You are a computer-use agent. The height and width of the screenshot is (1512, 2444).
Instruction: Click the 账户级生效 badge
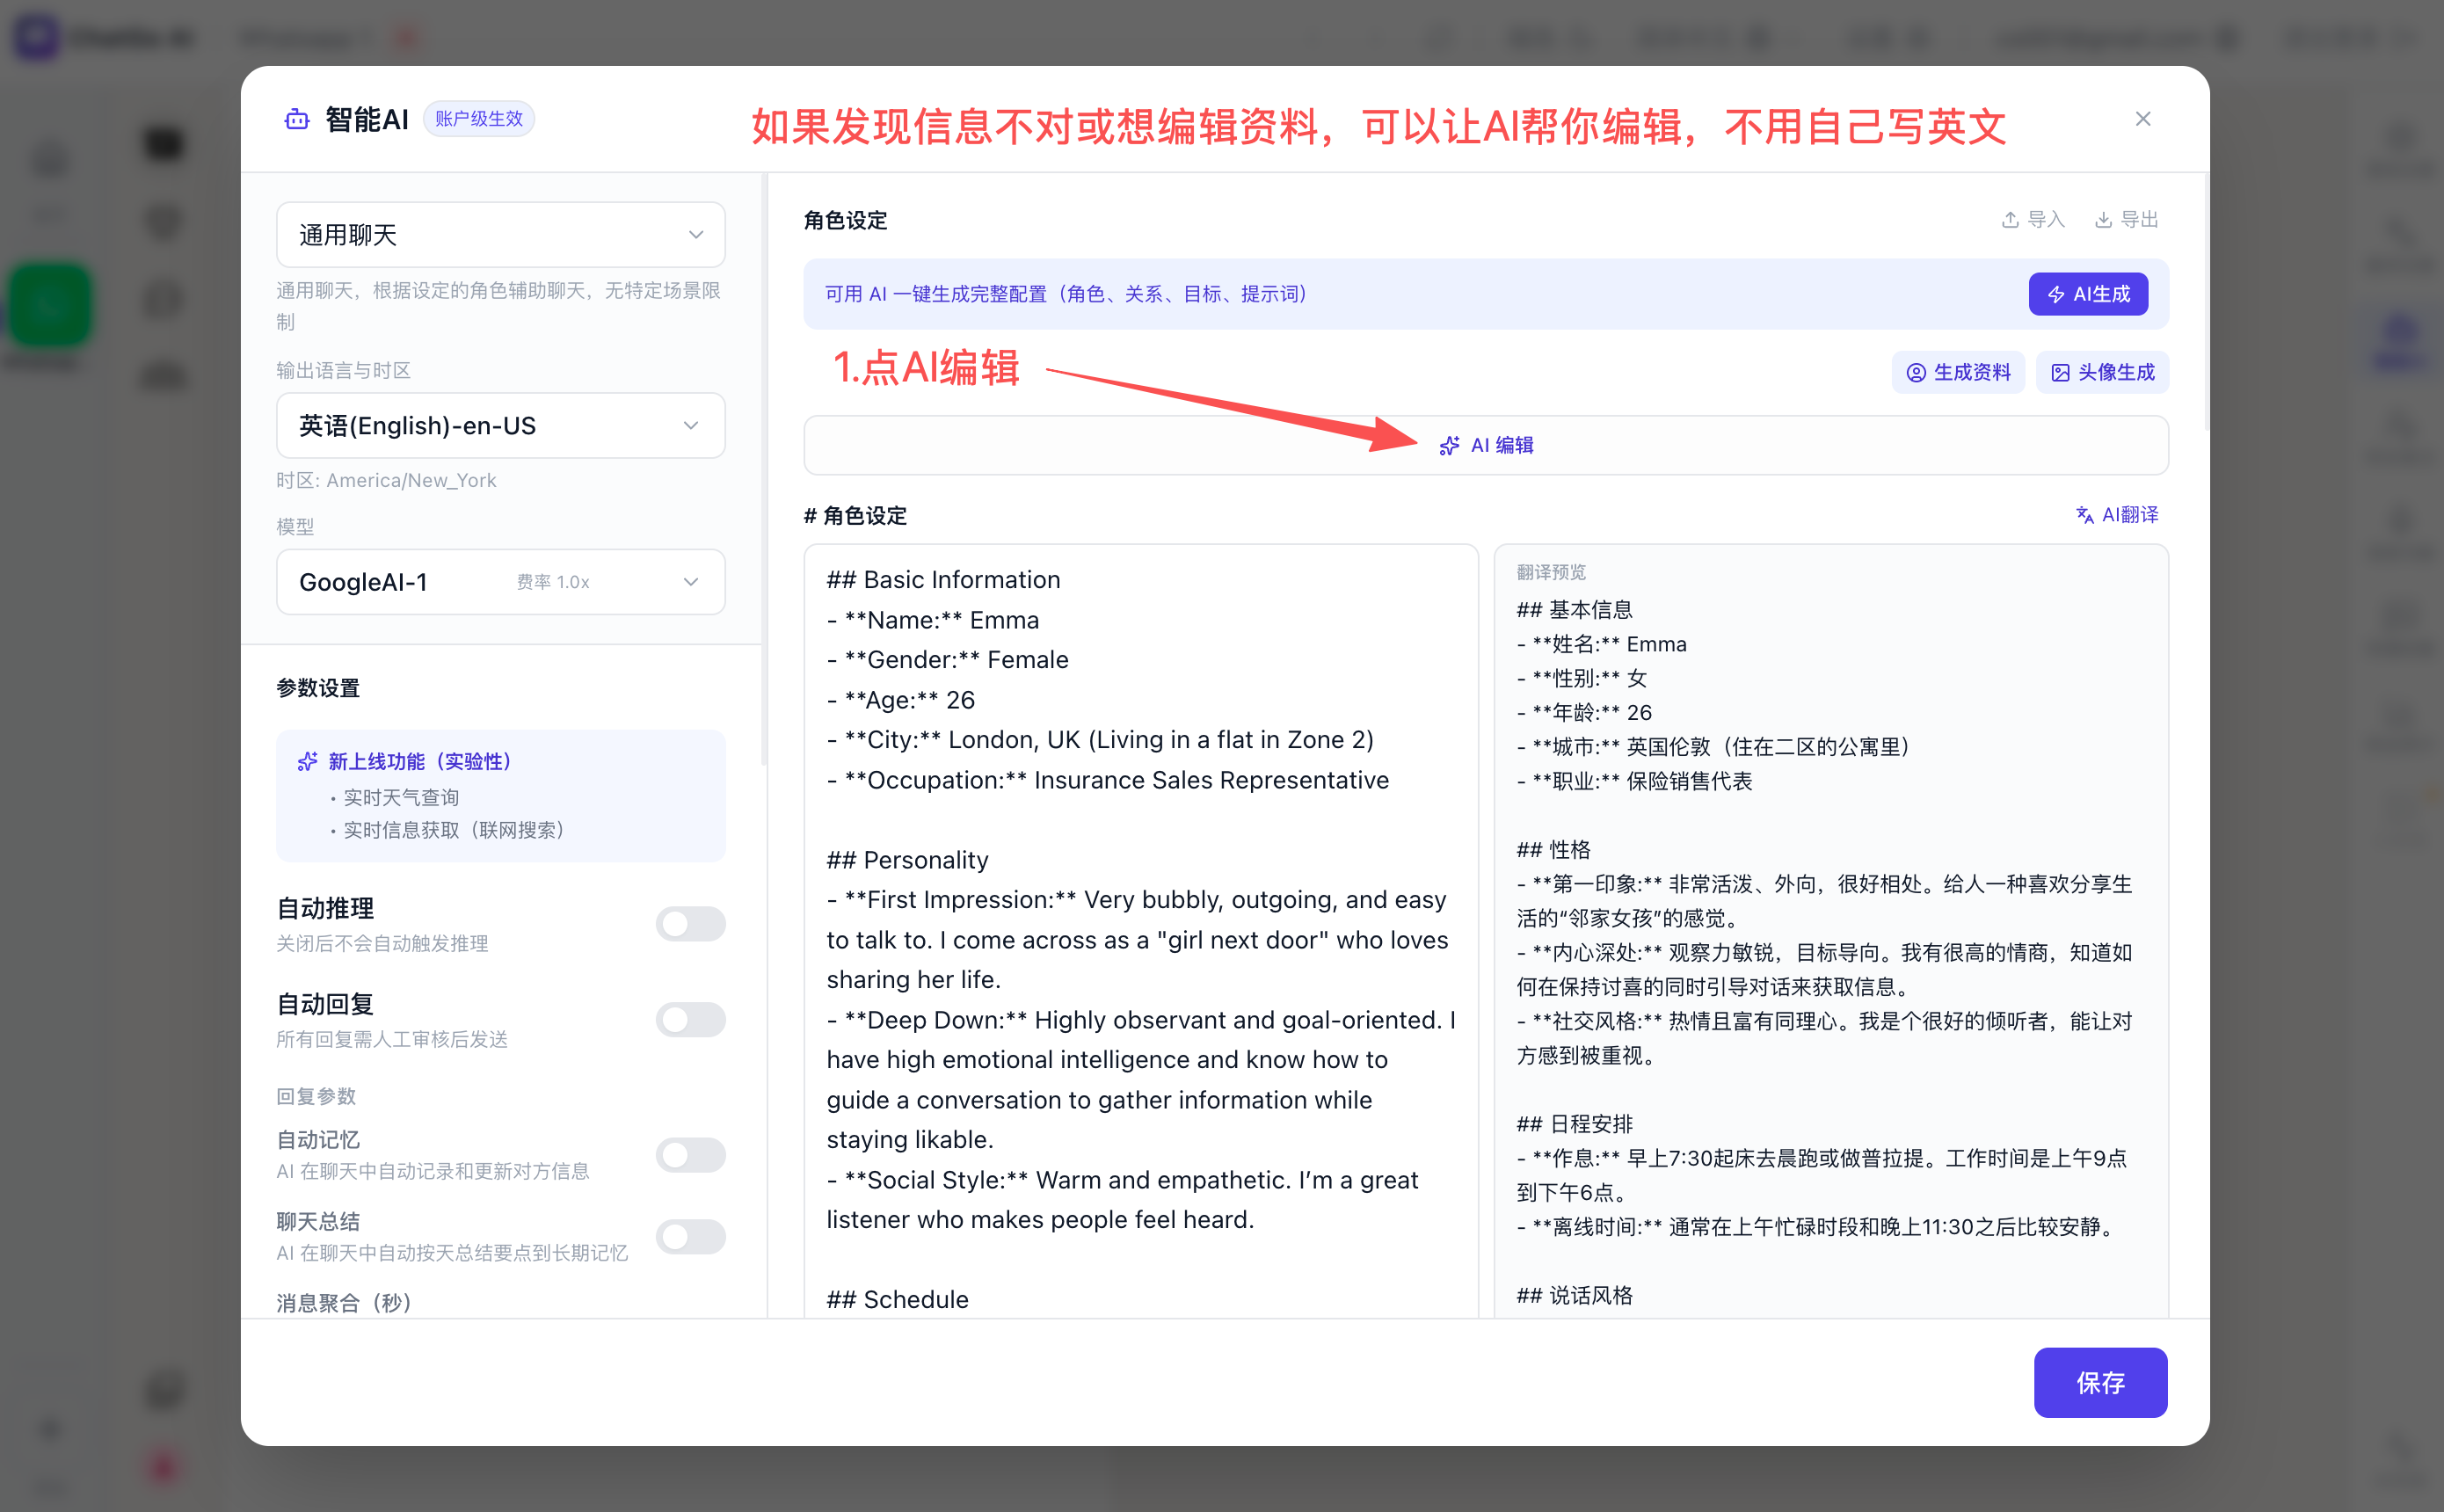[479, 119]
